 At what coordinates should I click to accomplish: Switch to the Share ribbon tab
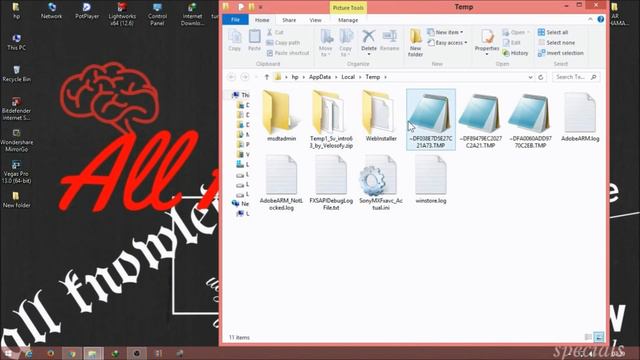289,20
